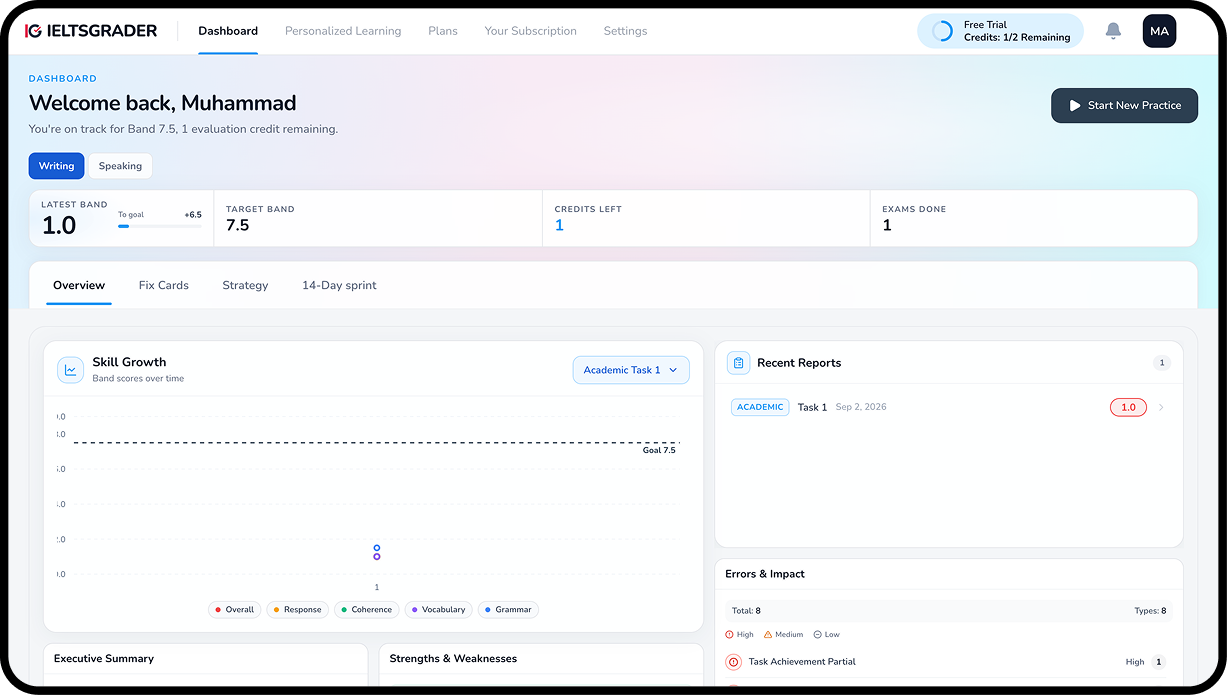Open the Plans nav item
1227x695 pixels.
click(x=443, y=31)
